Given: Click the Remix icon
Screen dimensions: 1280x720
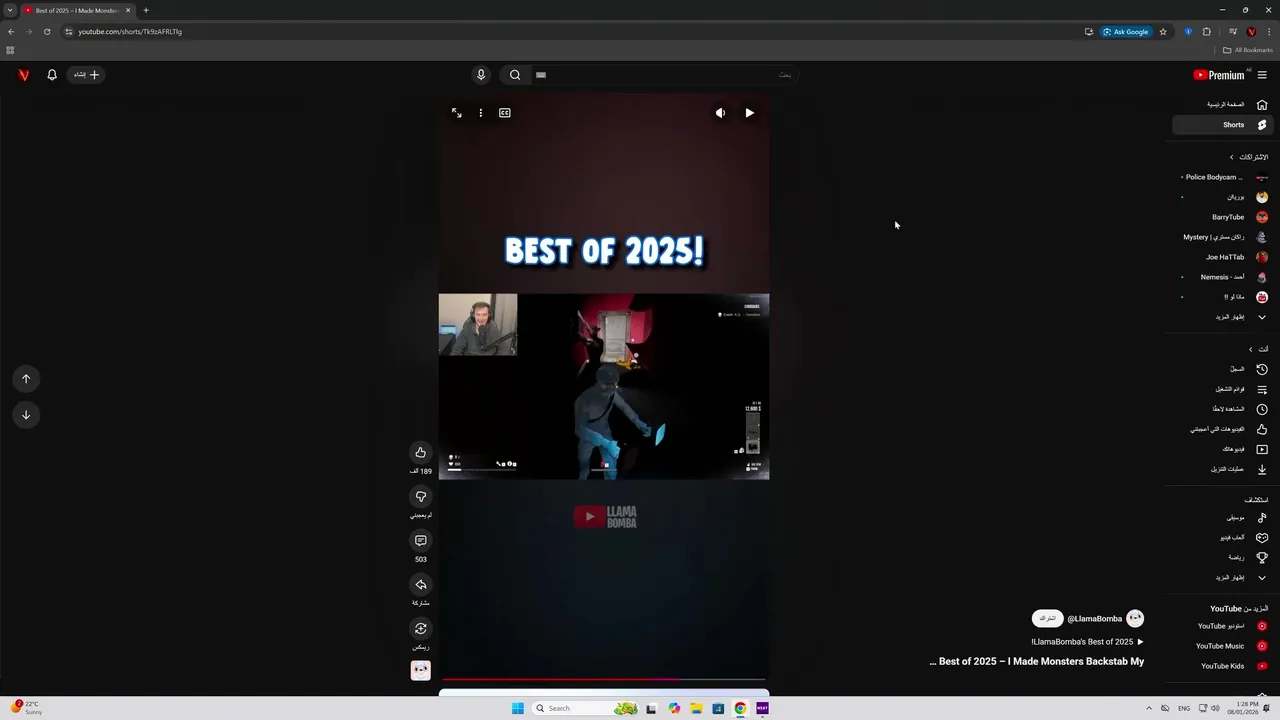Looking at the screenshot, I should pyautogui.click(x=421, y=629).
